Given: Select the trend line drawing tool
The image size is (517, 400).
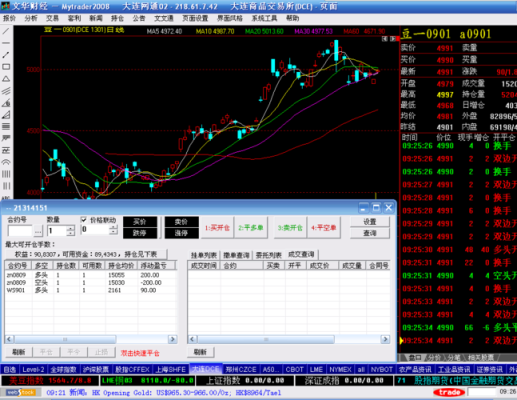Looking at the screenshot, I should pyautogui.click(x=6, y=31).
